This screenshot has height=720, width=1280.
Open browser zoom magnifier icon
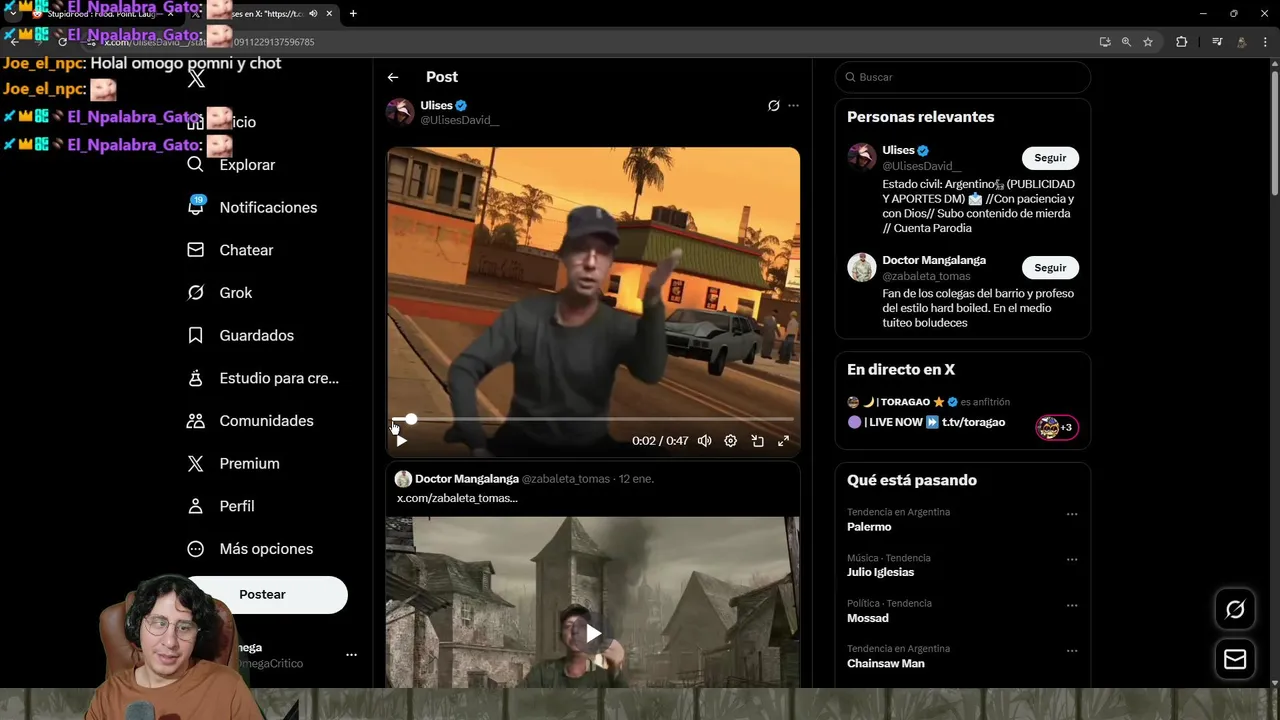pyautogui.click(x=1126, y=42)
